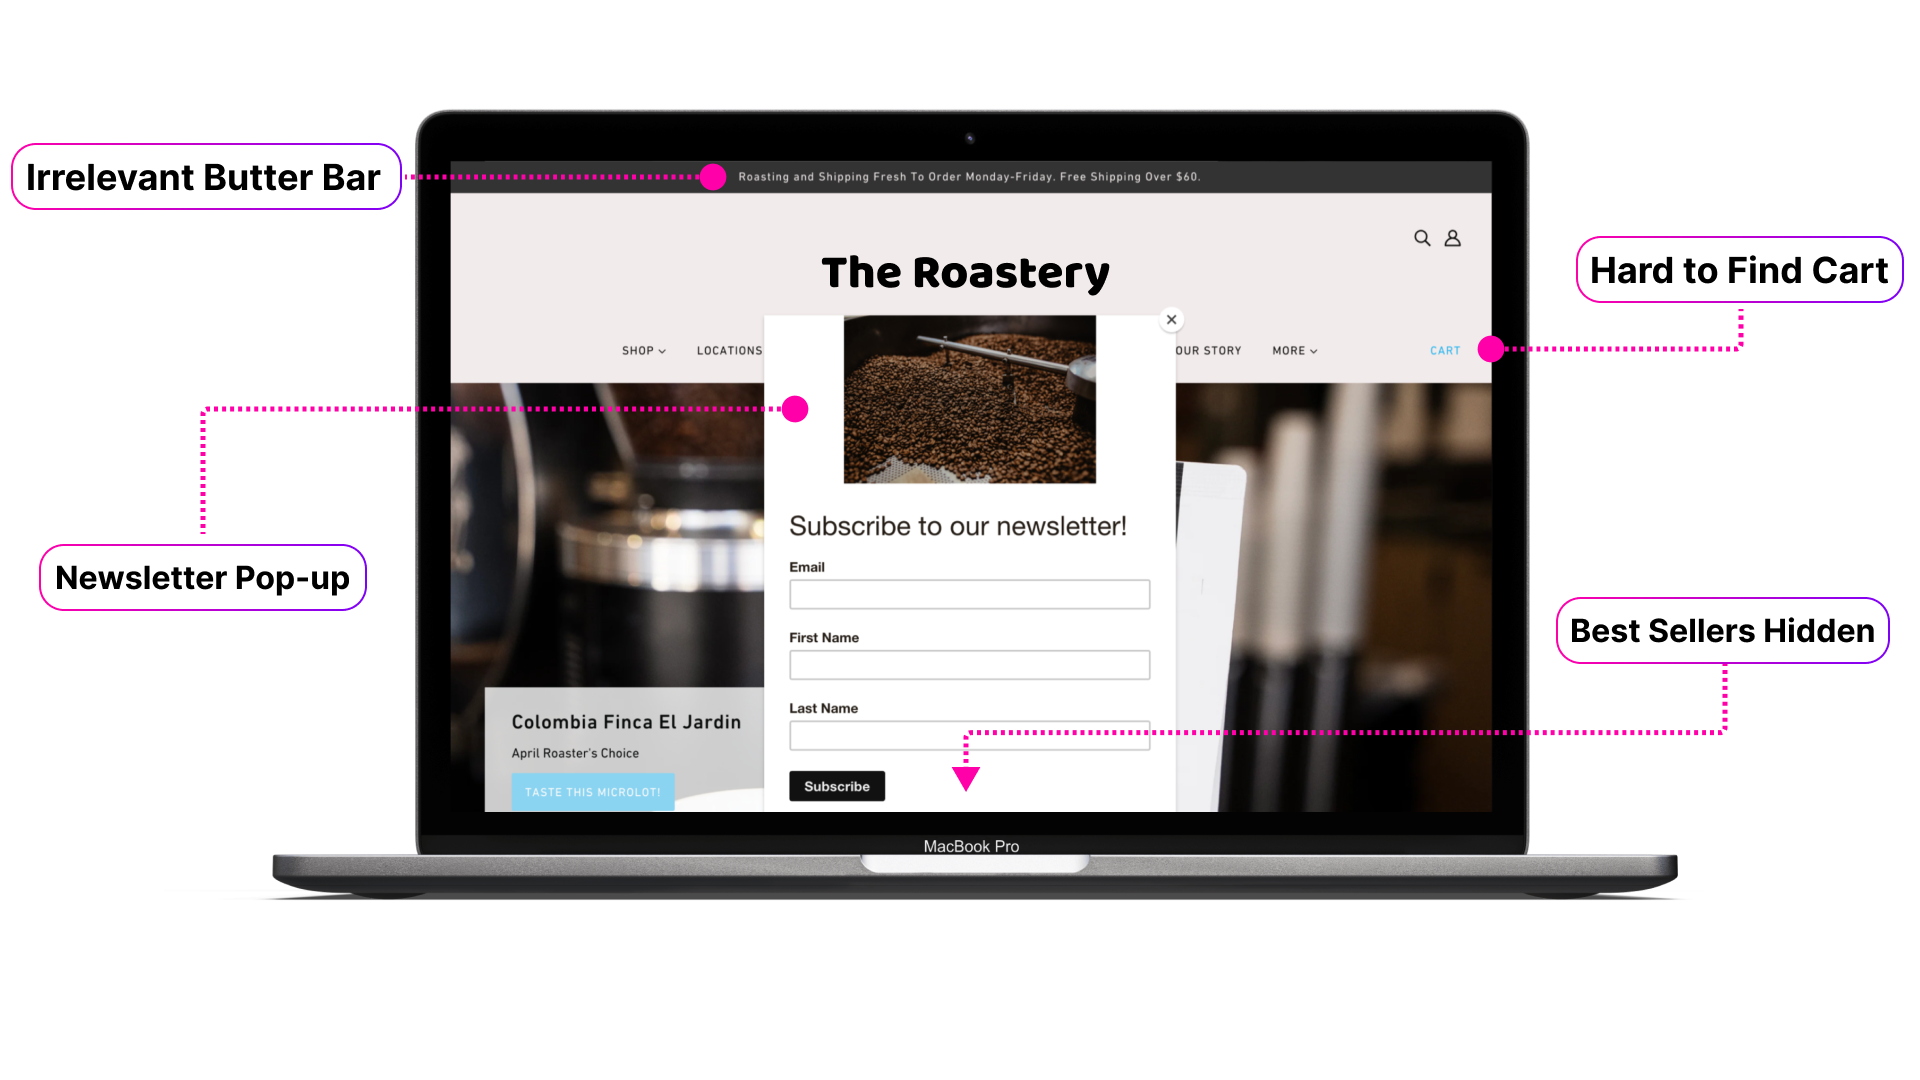Toggle visibility of newsletter popup

1170,320
